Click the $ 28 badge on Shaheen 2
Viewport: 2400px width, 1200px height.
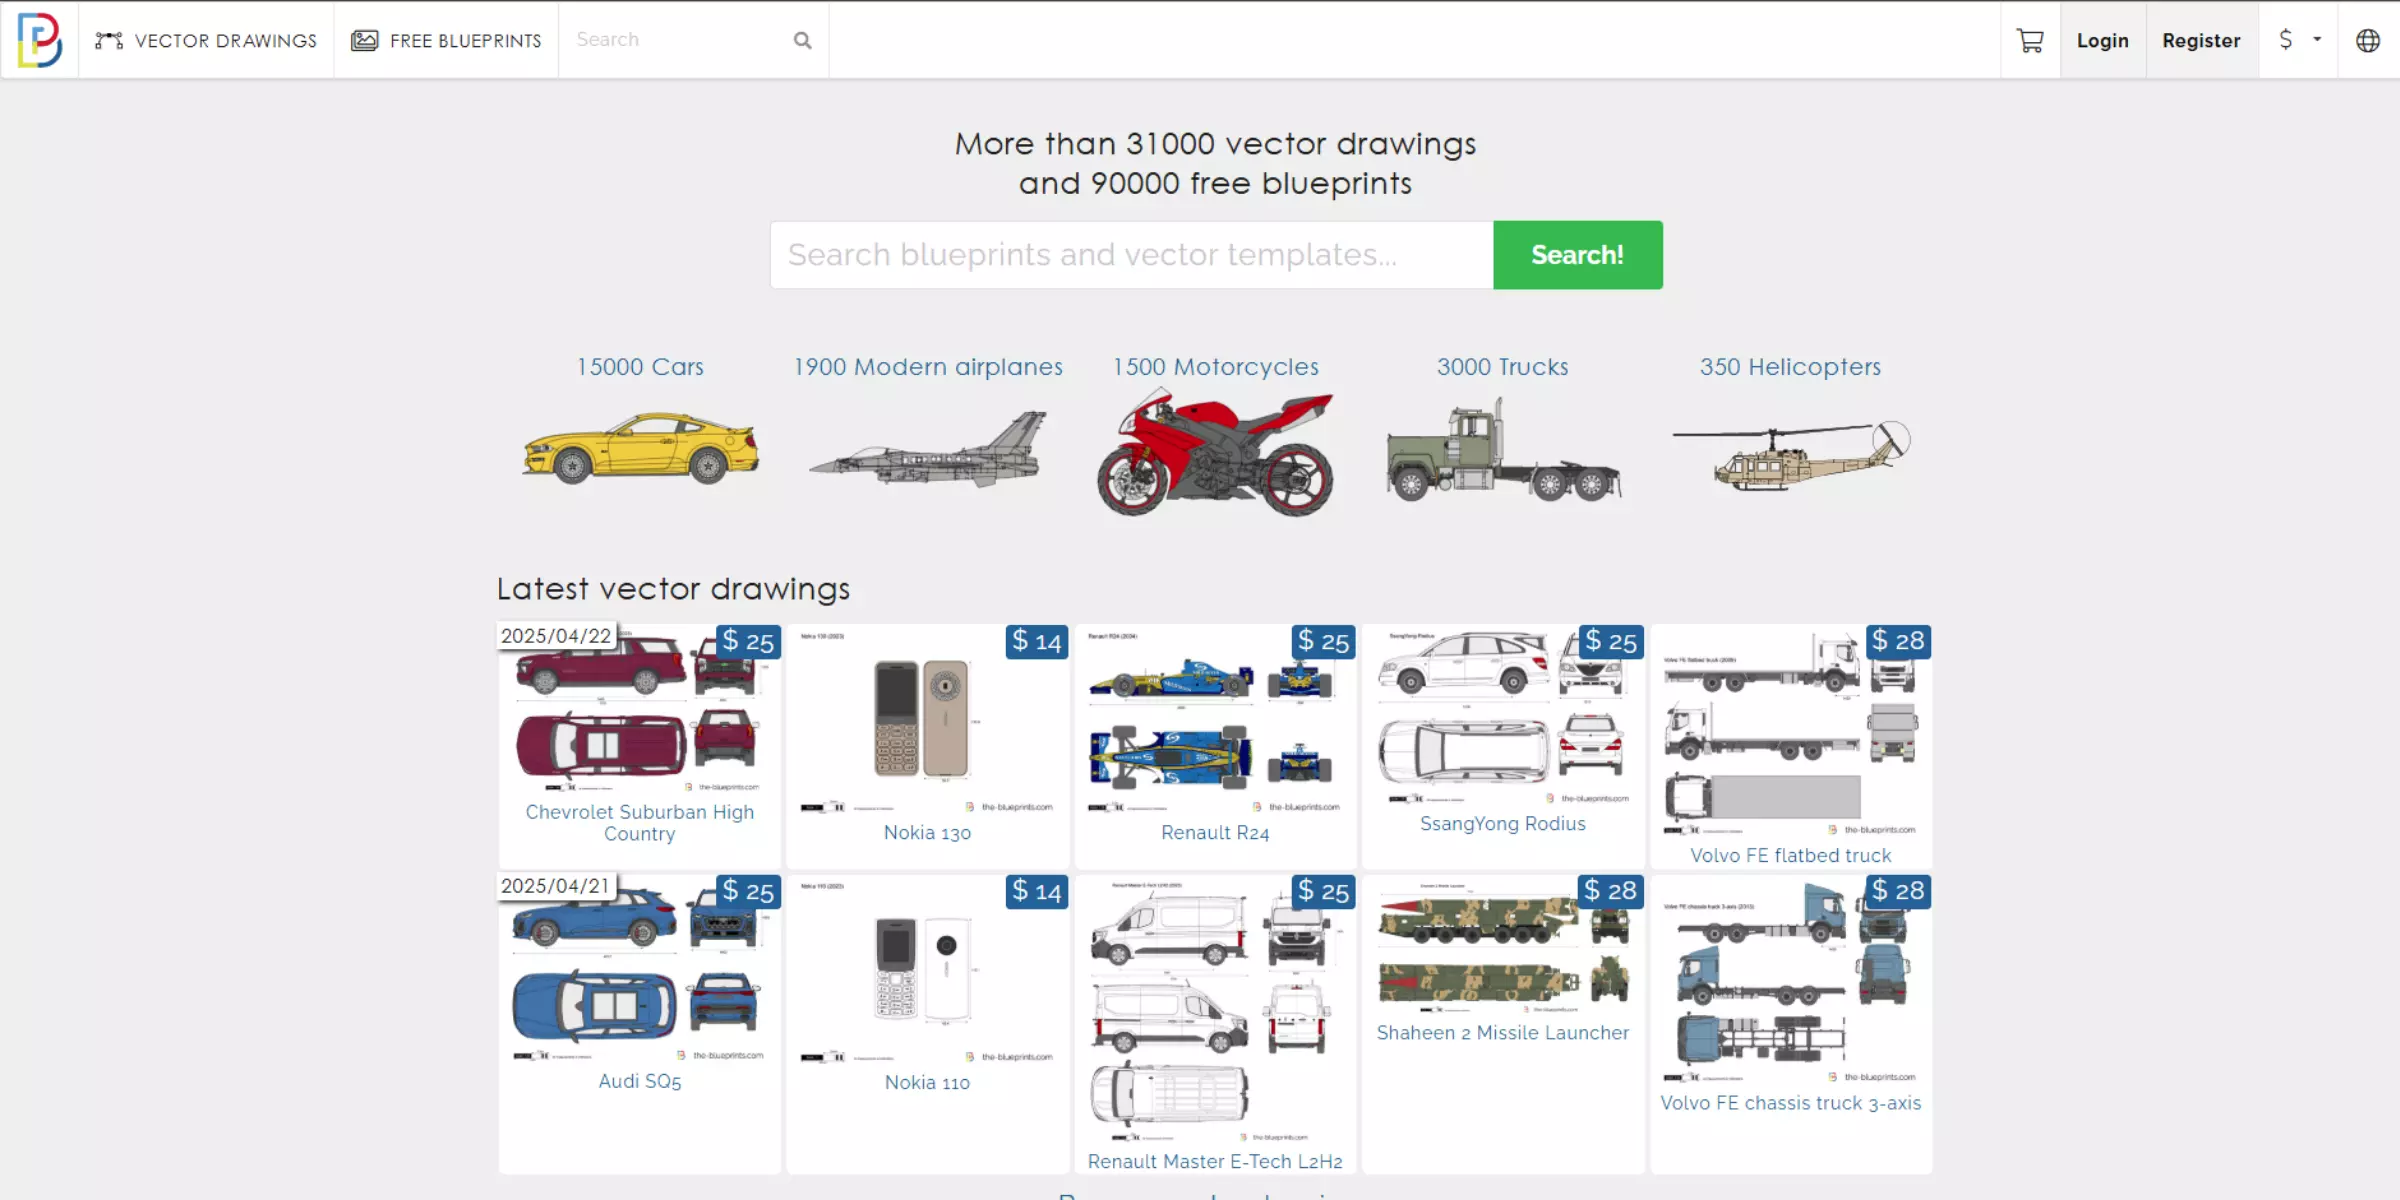(x=1610, y=891)
